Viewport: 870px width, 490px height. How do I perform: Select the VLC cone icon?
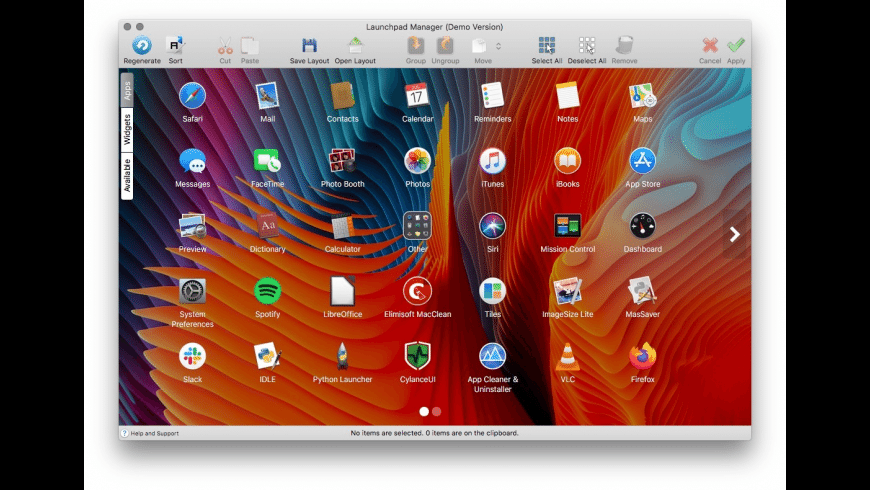(x=568, y=356)
